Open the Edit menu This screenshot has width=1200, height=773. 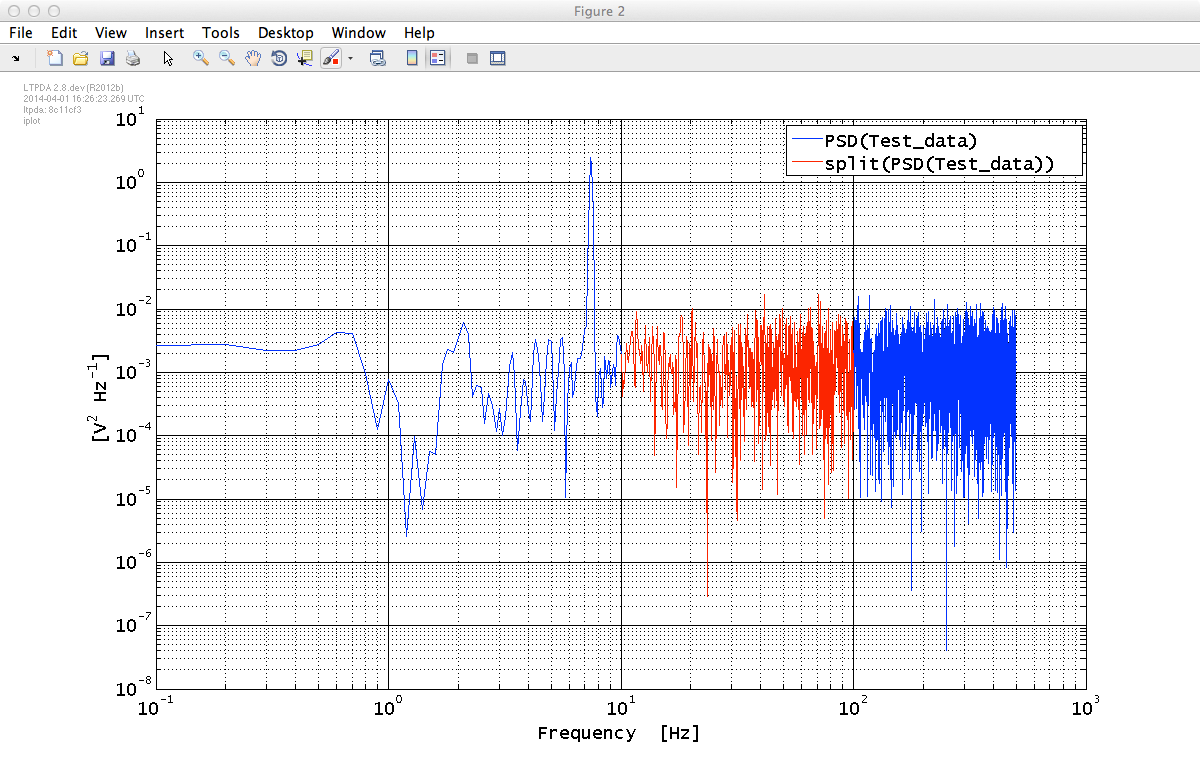[x=64, y=33]
